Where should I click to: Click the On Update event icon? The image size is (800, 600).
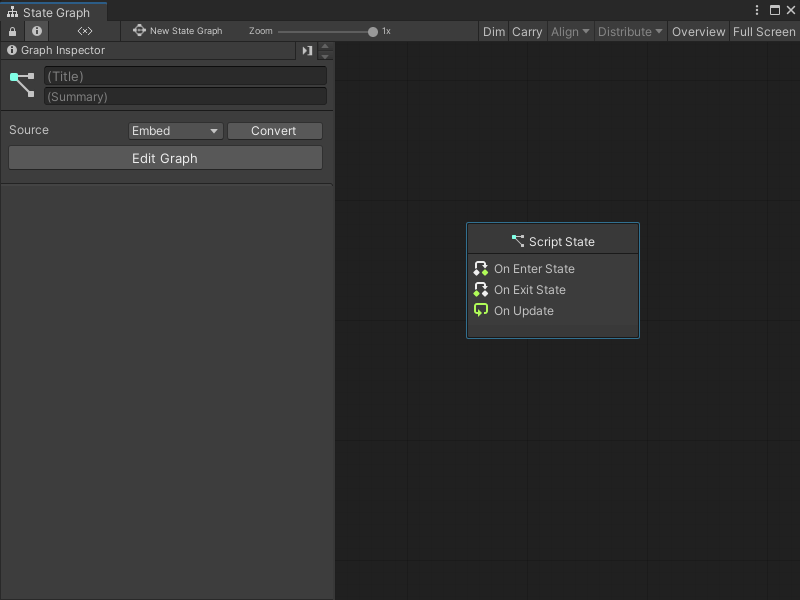[480, 310]
